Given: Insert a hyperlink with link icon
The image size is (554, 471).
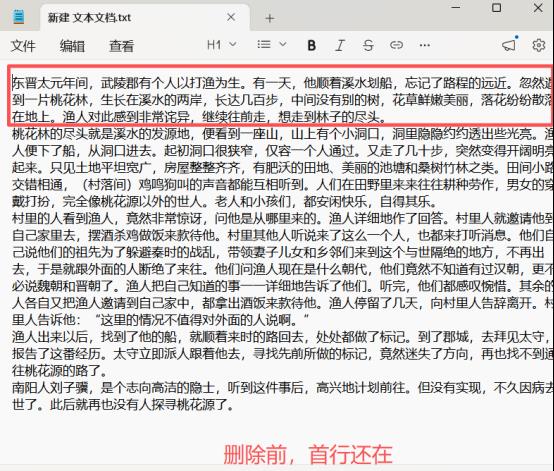Looking at the screenshot, I should pos(396,45).
